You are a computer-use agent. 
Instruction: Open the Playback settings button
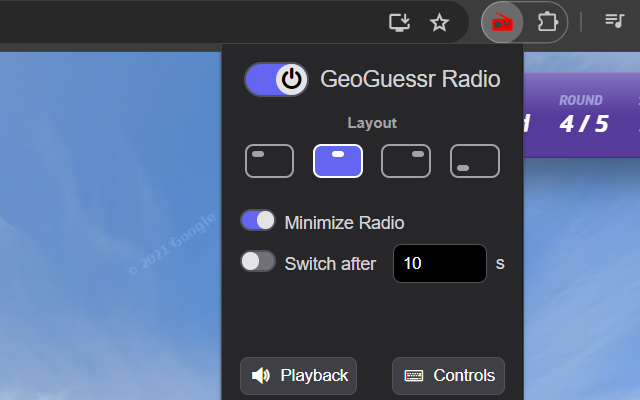[298, 376]
